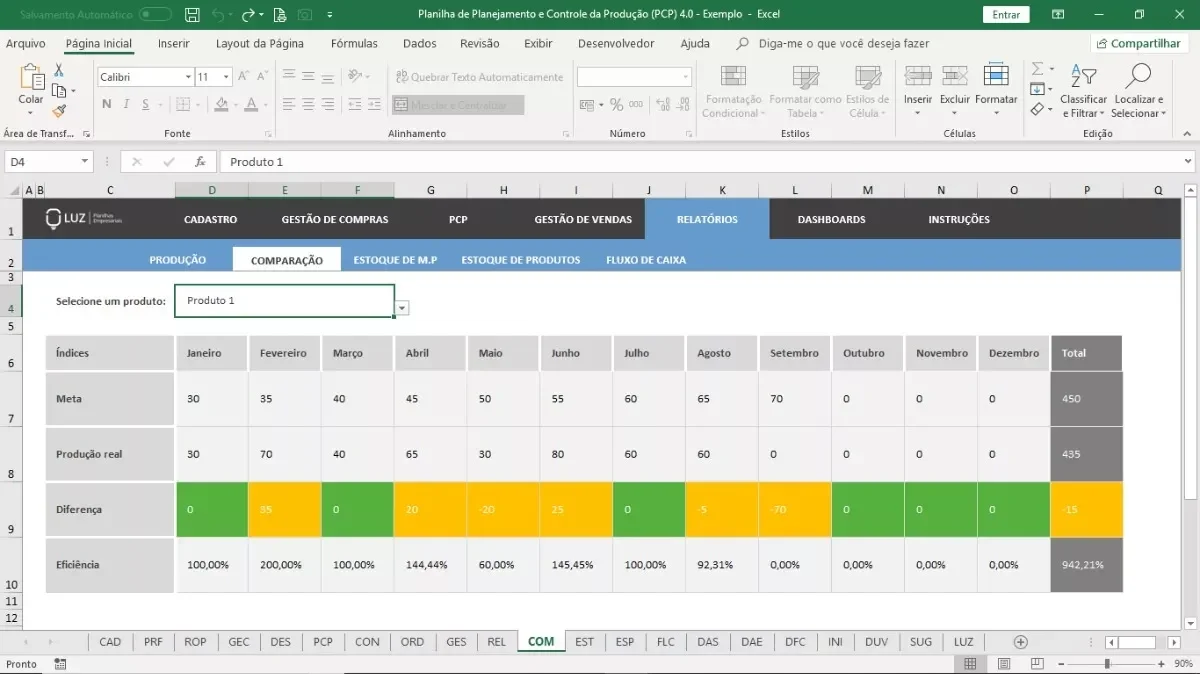Click the Inserir cells icon
Screen dimensions: 1200x674
[x=918, y=76]
